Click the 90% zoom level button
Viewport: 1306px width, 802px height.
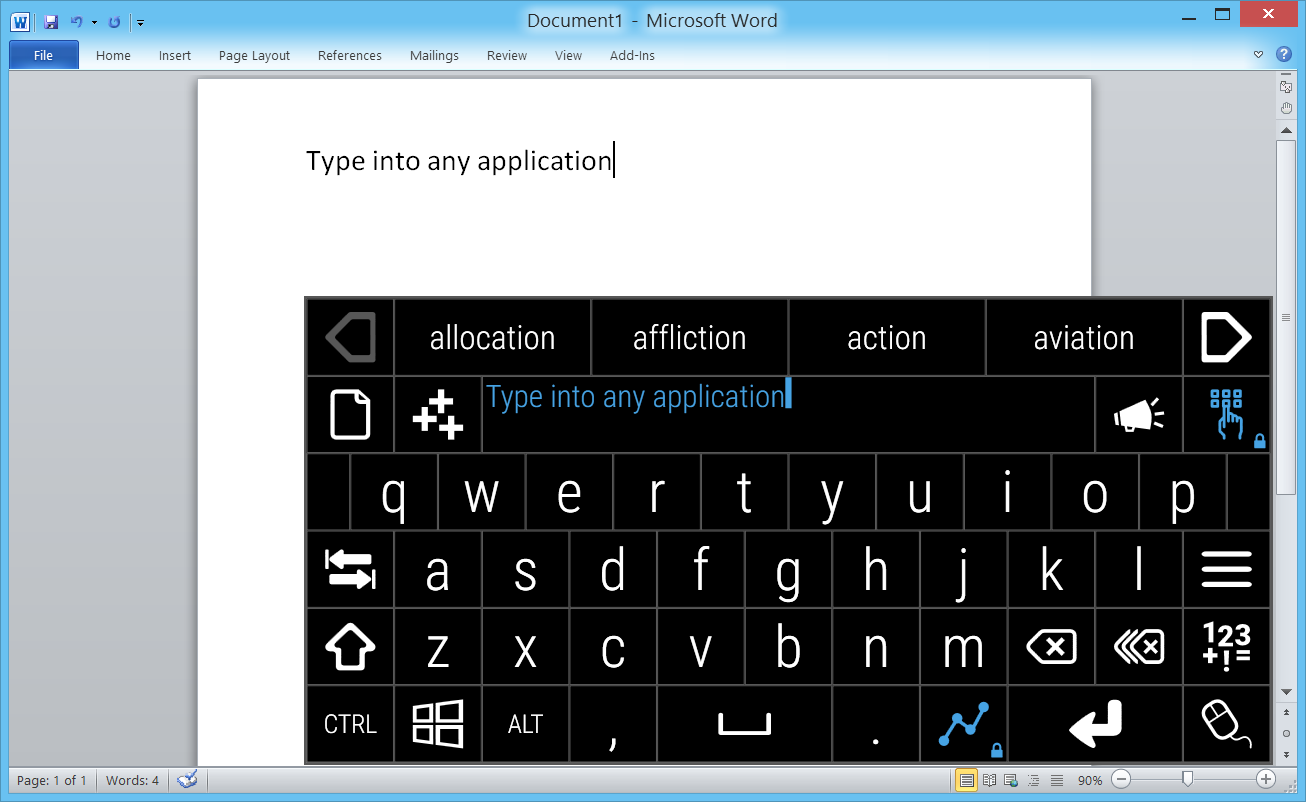point(1090,780)
